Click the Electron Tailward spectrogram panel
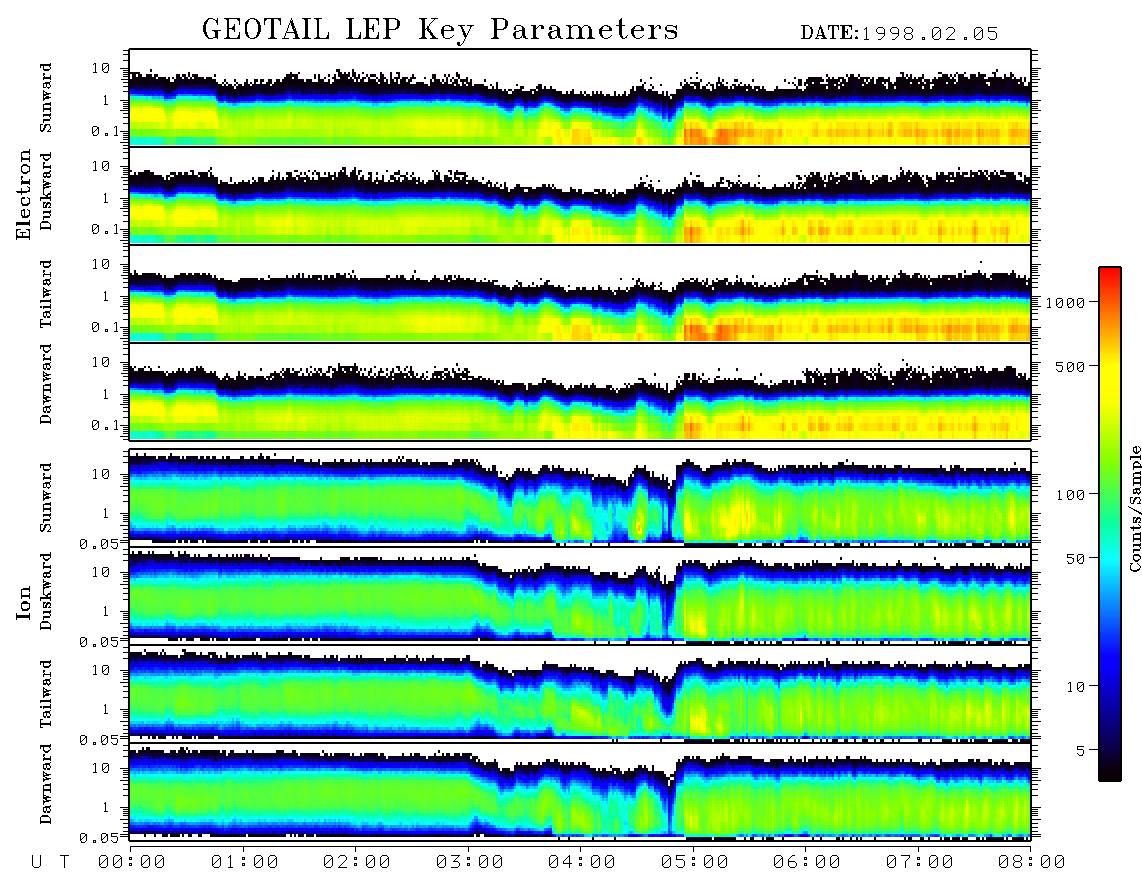This screenshot has height=880, width=1142. tap(580, 294)
